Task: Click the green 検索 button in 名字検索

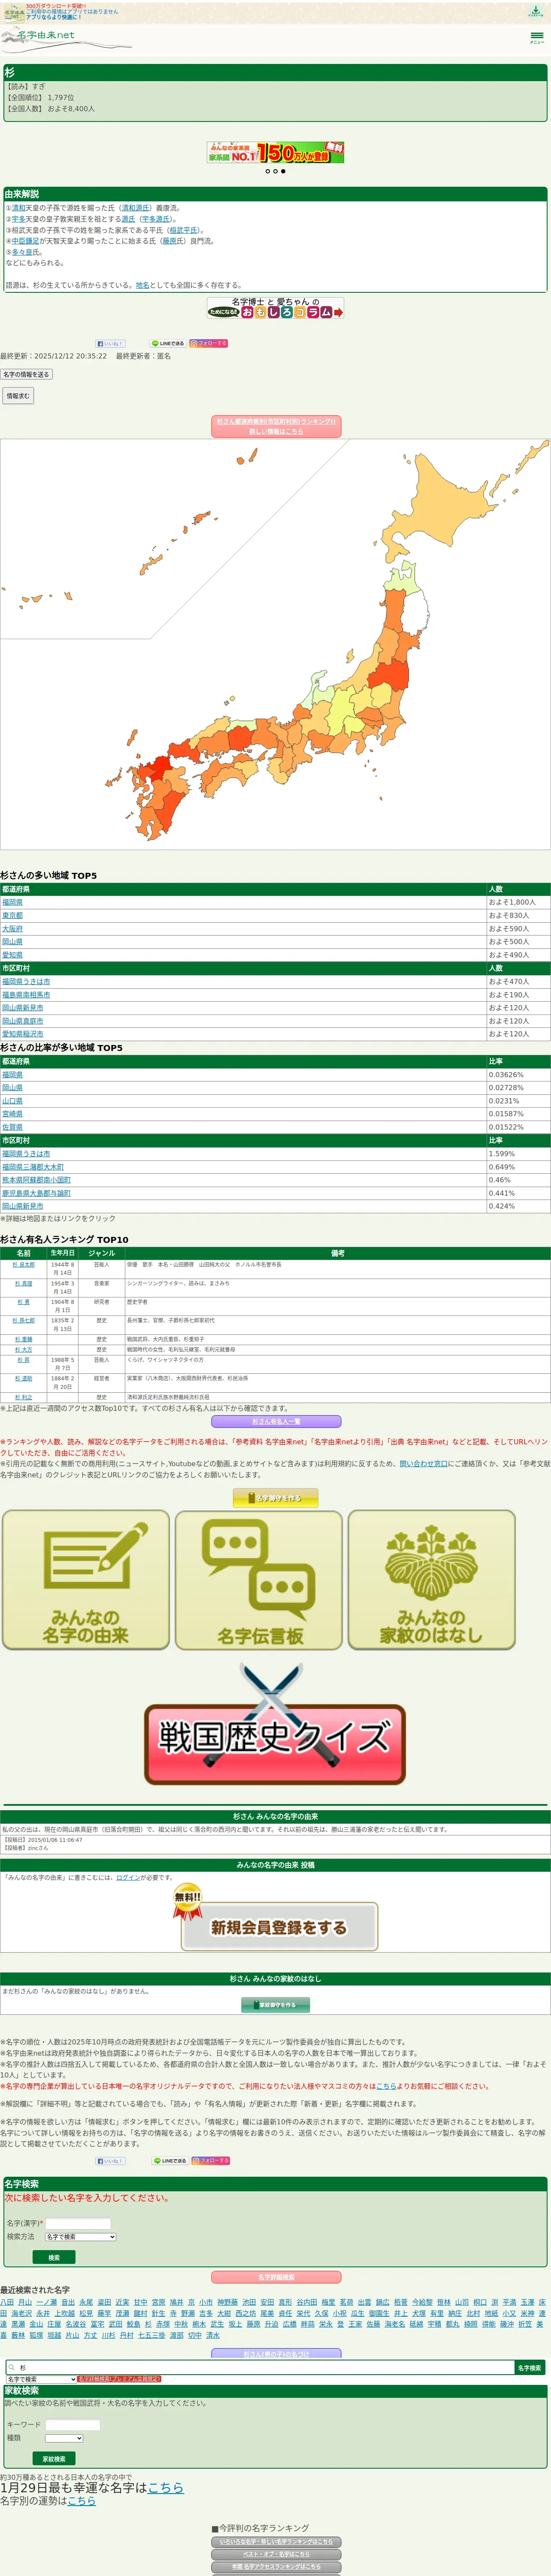Action: [x=54, y=2257]
